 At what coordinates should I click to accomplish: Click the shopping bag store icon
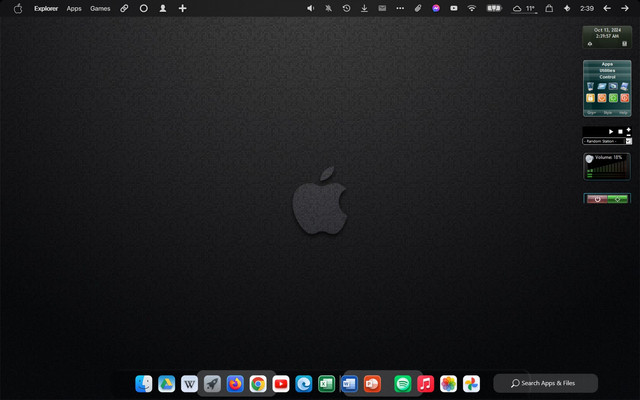click(549, 8)
